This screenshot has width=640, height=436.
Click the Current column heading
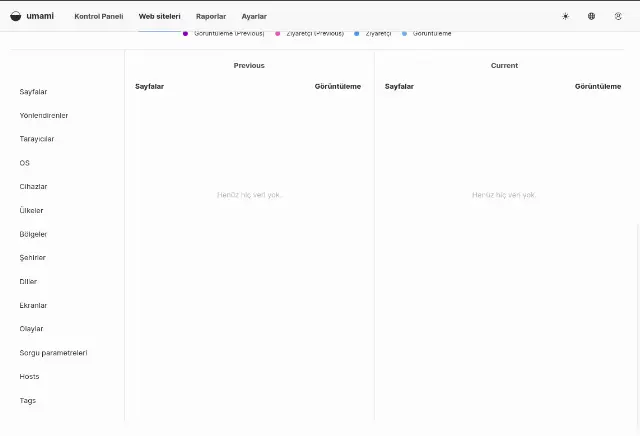coord(504,65)
